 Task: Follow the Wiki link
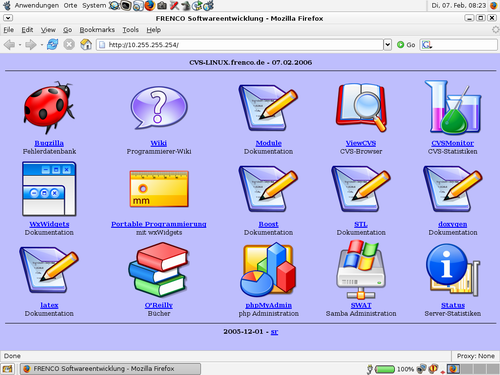[x=159, y=143]
